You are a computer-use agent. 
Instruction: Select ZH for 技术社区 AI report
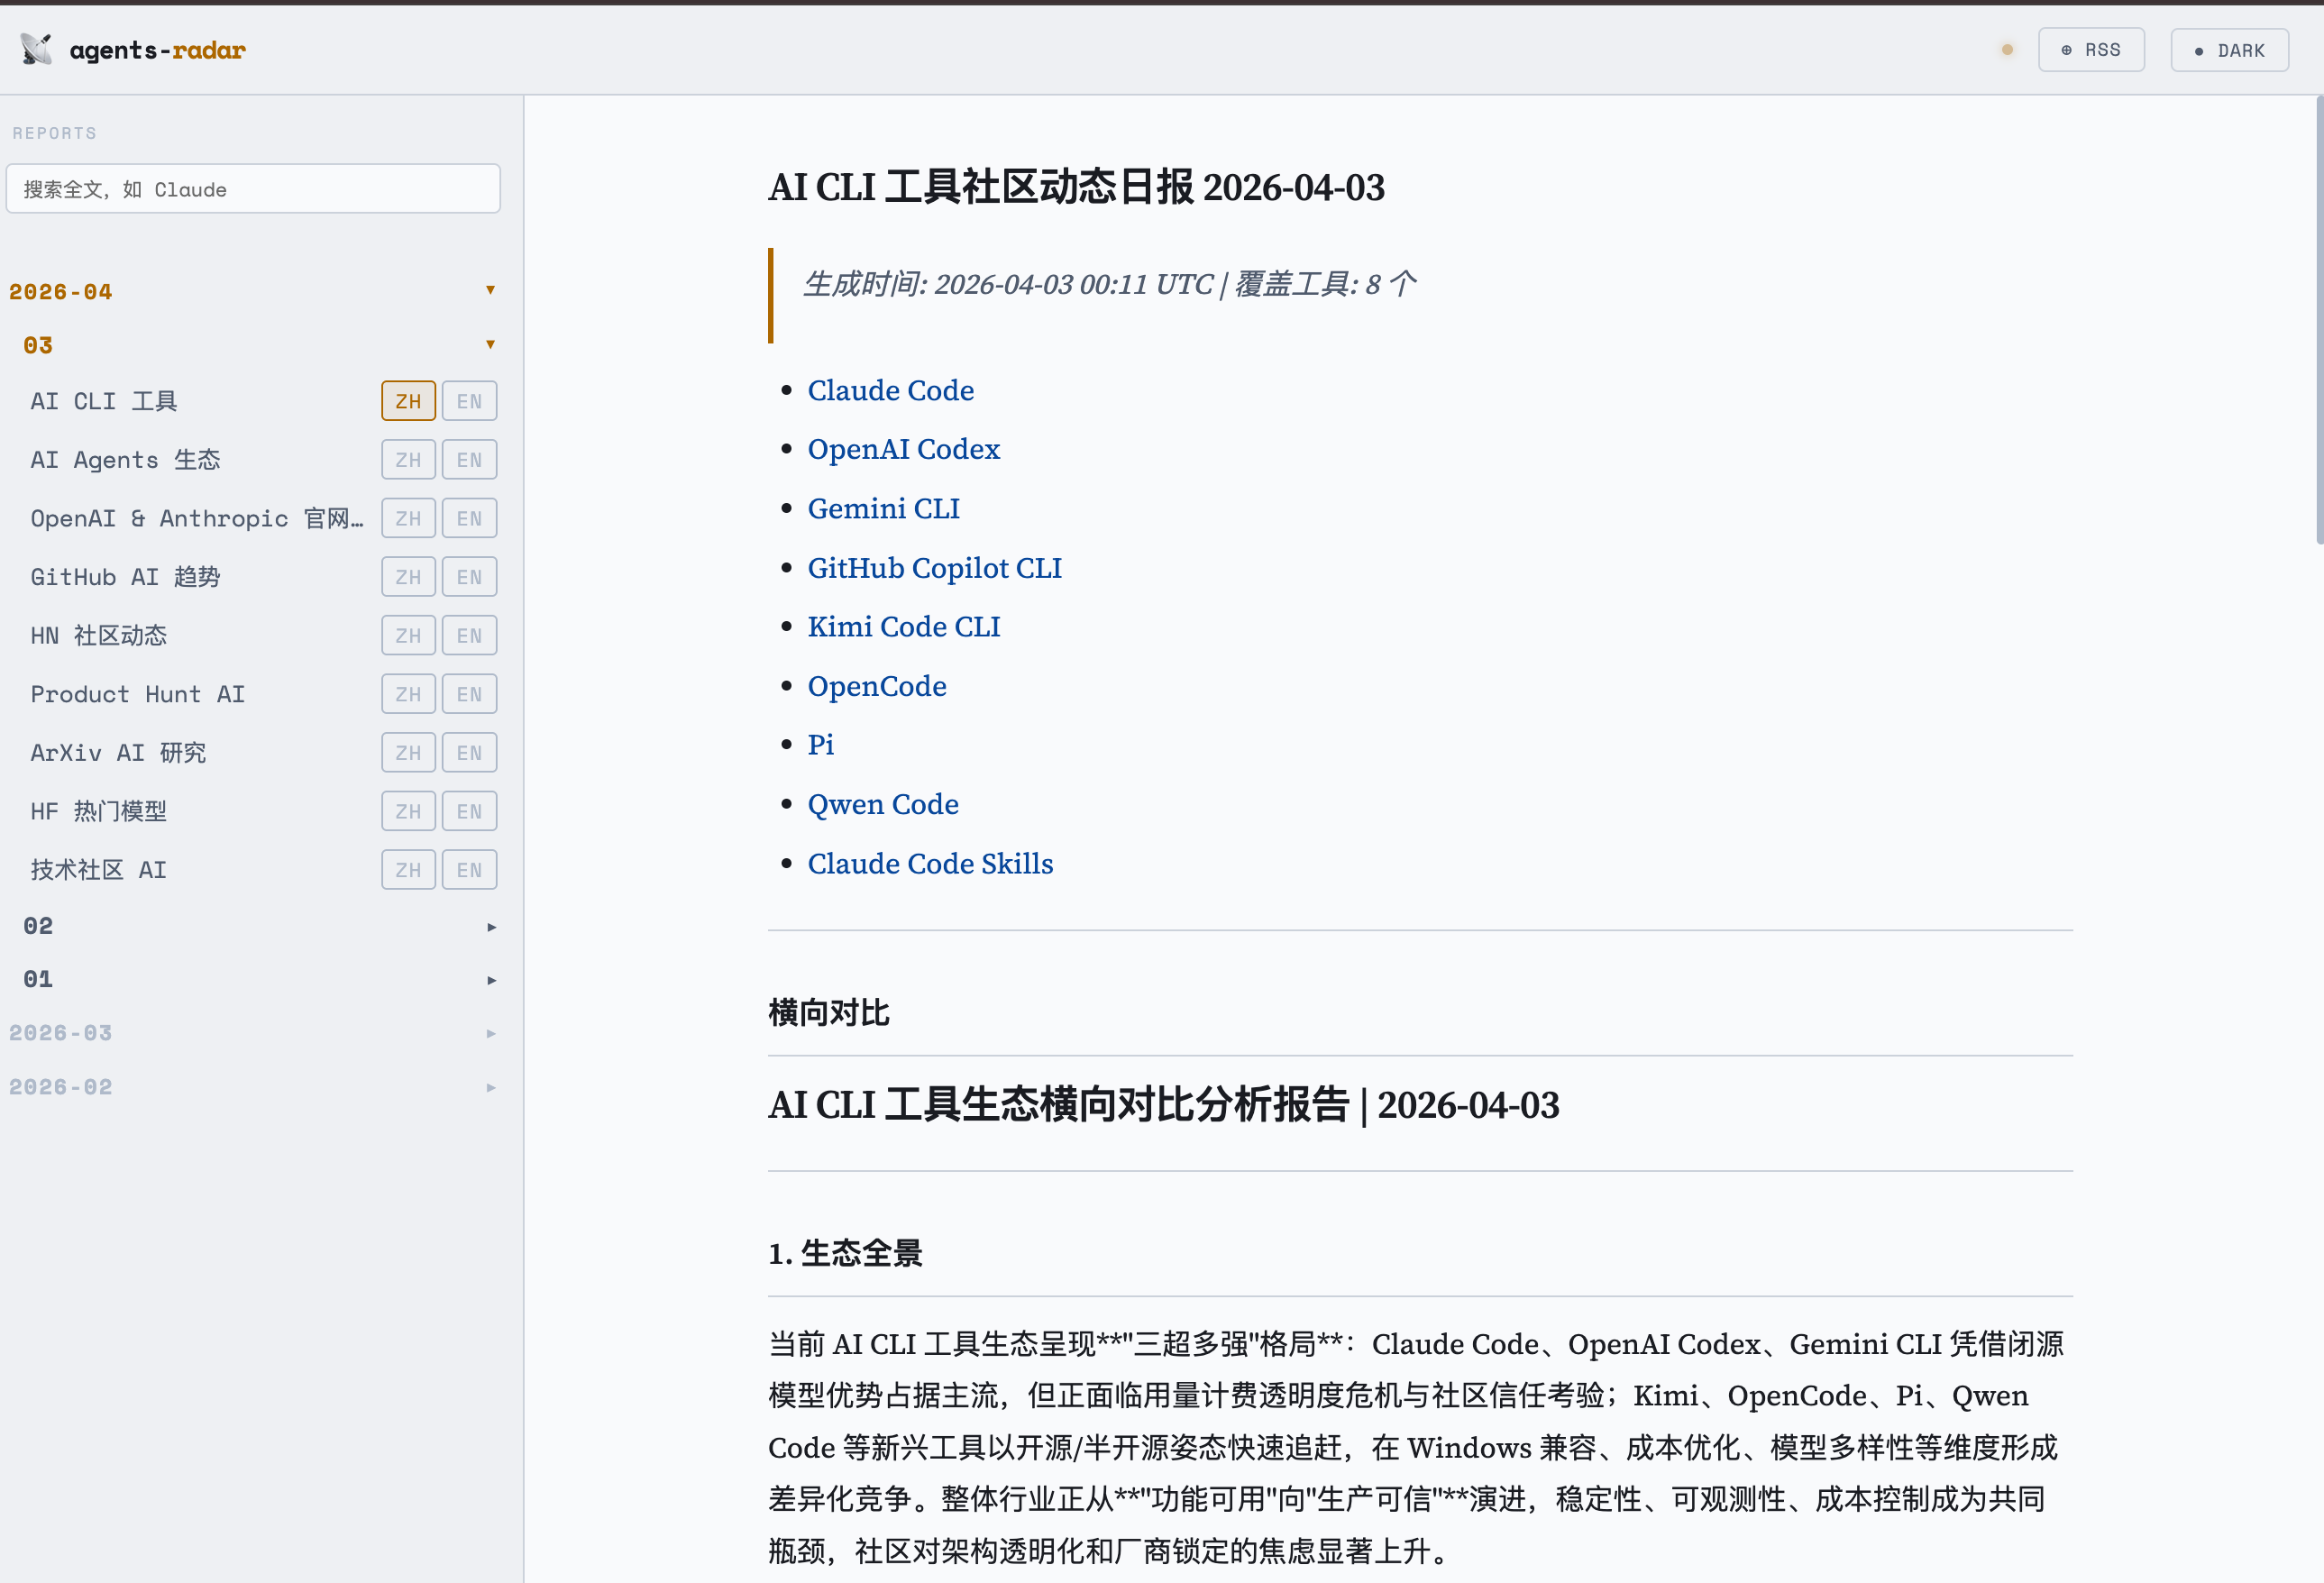tap(408, 870)
